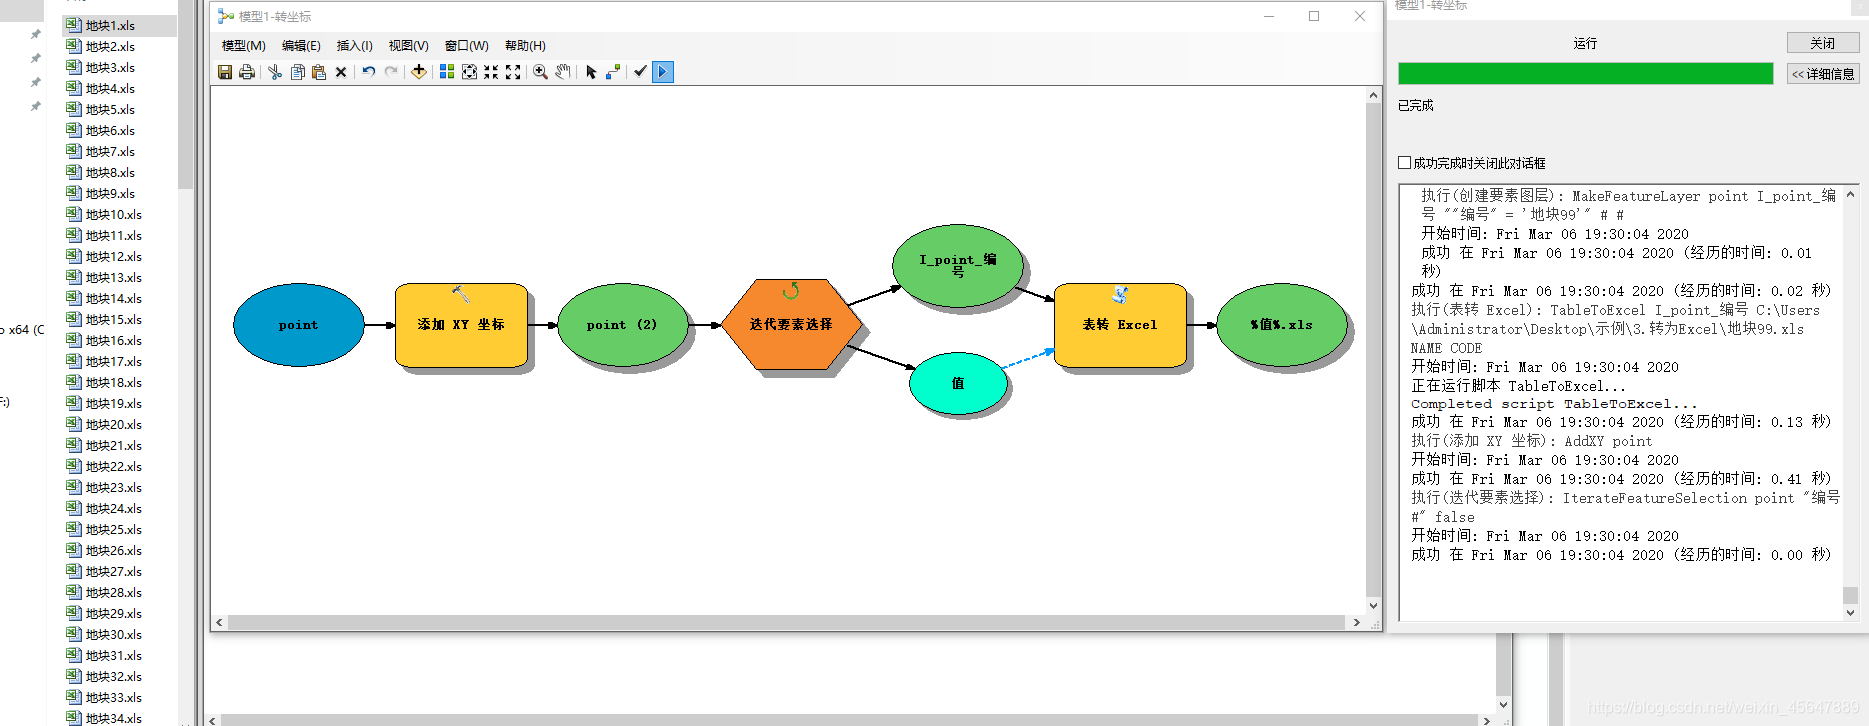This screenshot has height=726, width=1869.
Task: Click the 关闭 button in the run dialog
Action: [x=1823, y=43]
